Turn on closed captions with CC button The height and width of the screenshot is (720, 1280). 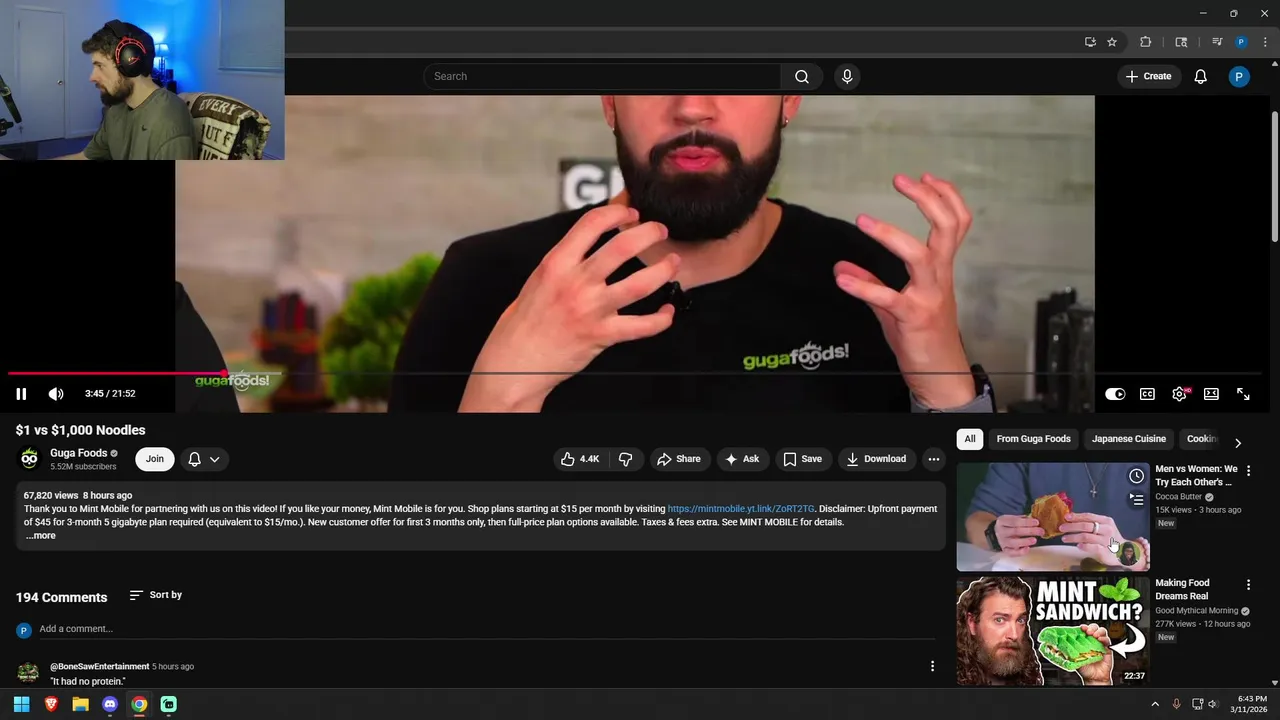(x=1147, y=394)
